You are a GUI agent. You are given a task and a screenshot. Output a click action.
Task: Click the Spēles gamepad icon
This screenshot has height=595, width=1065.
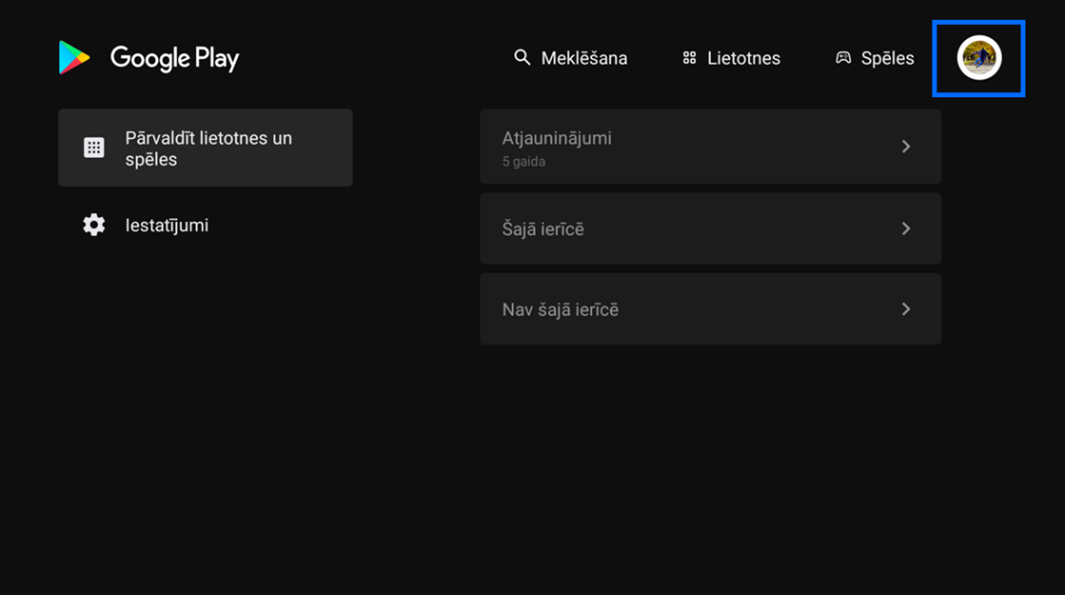coord(843,58)
